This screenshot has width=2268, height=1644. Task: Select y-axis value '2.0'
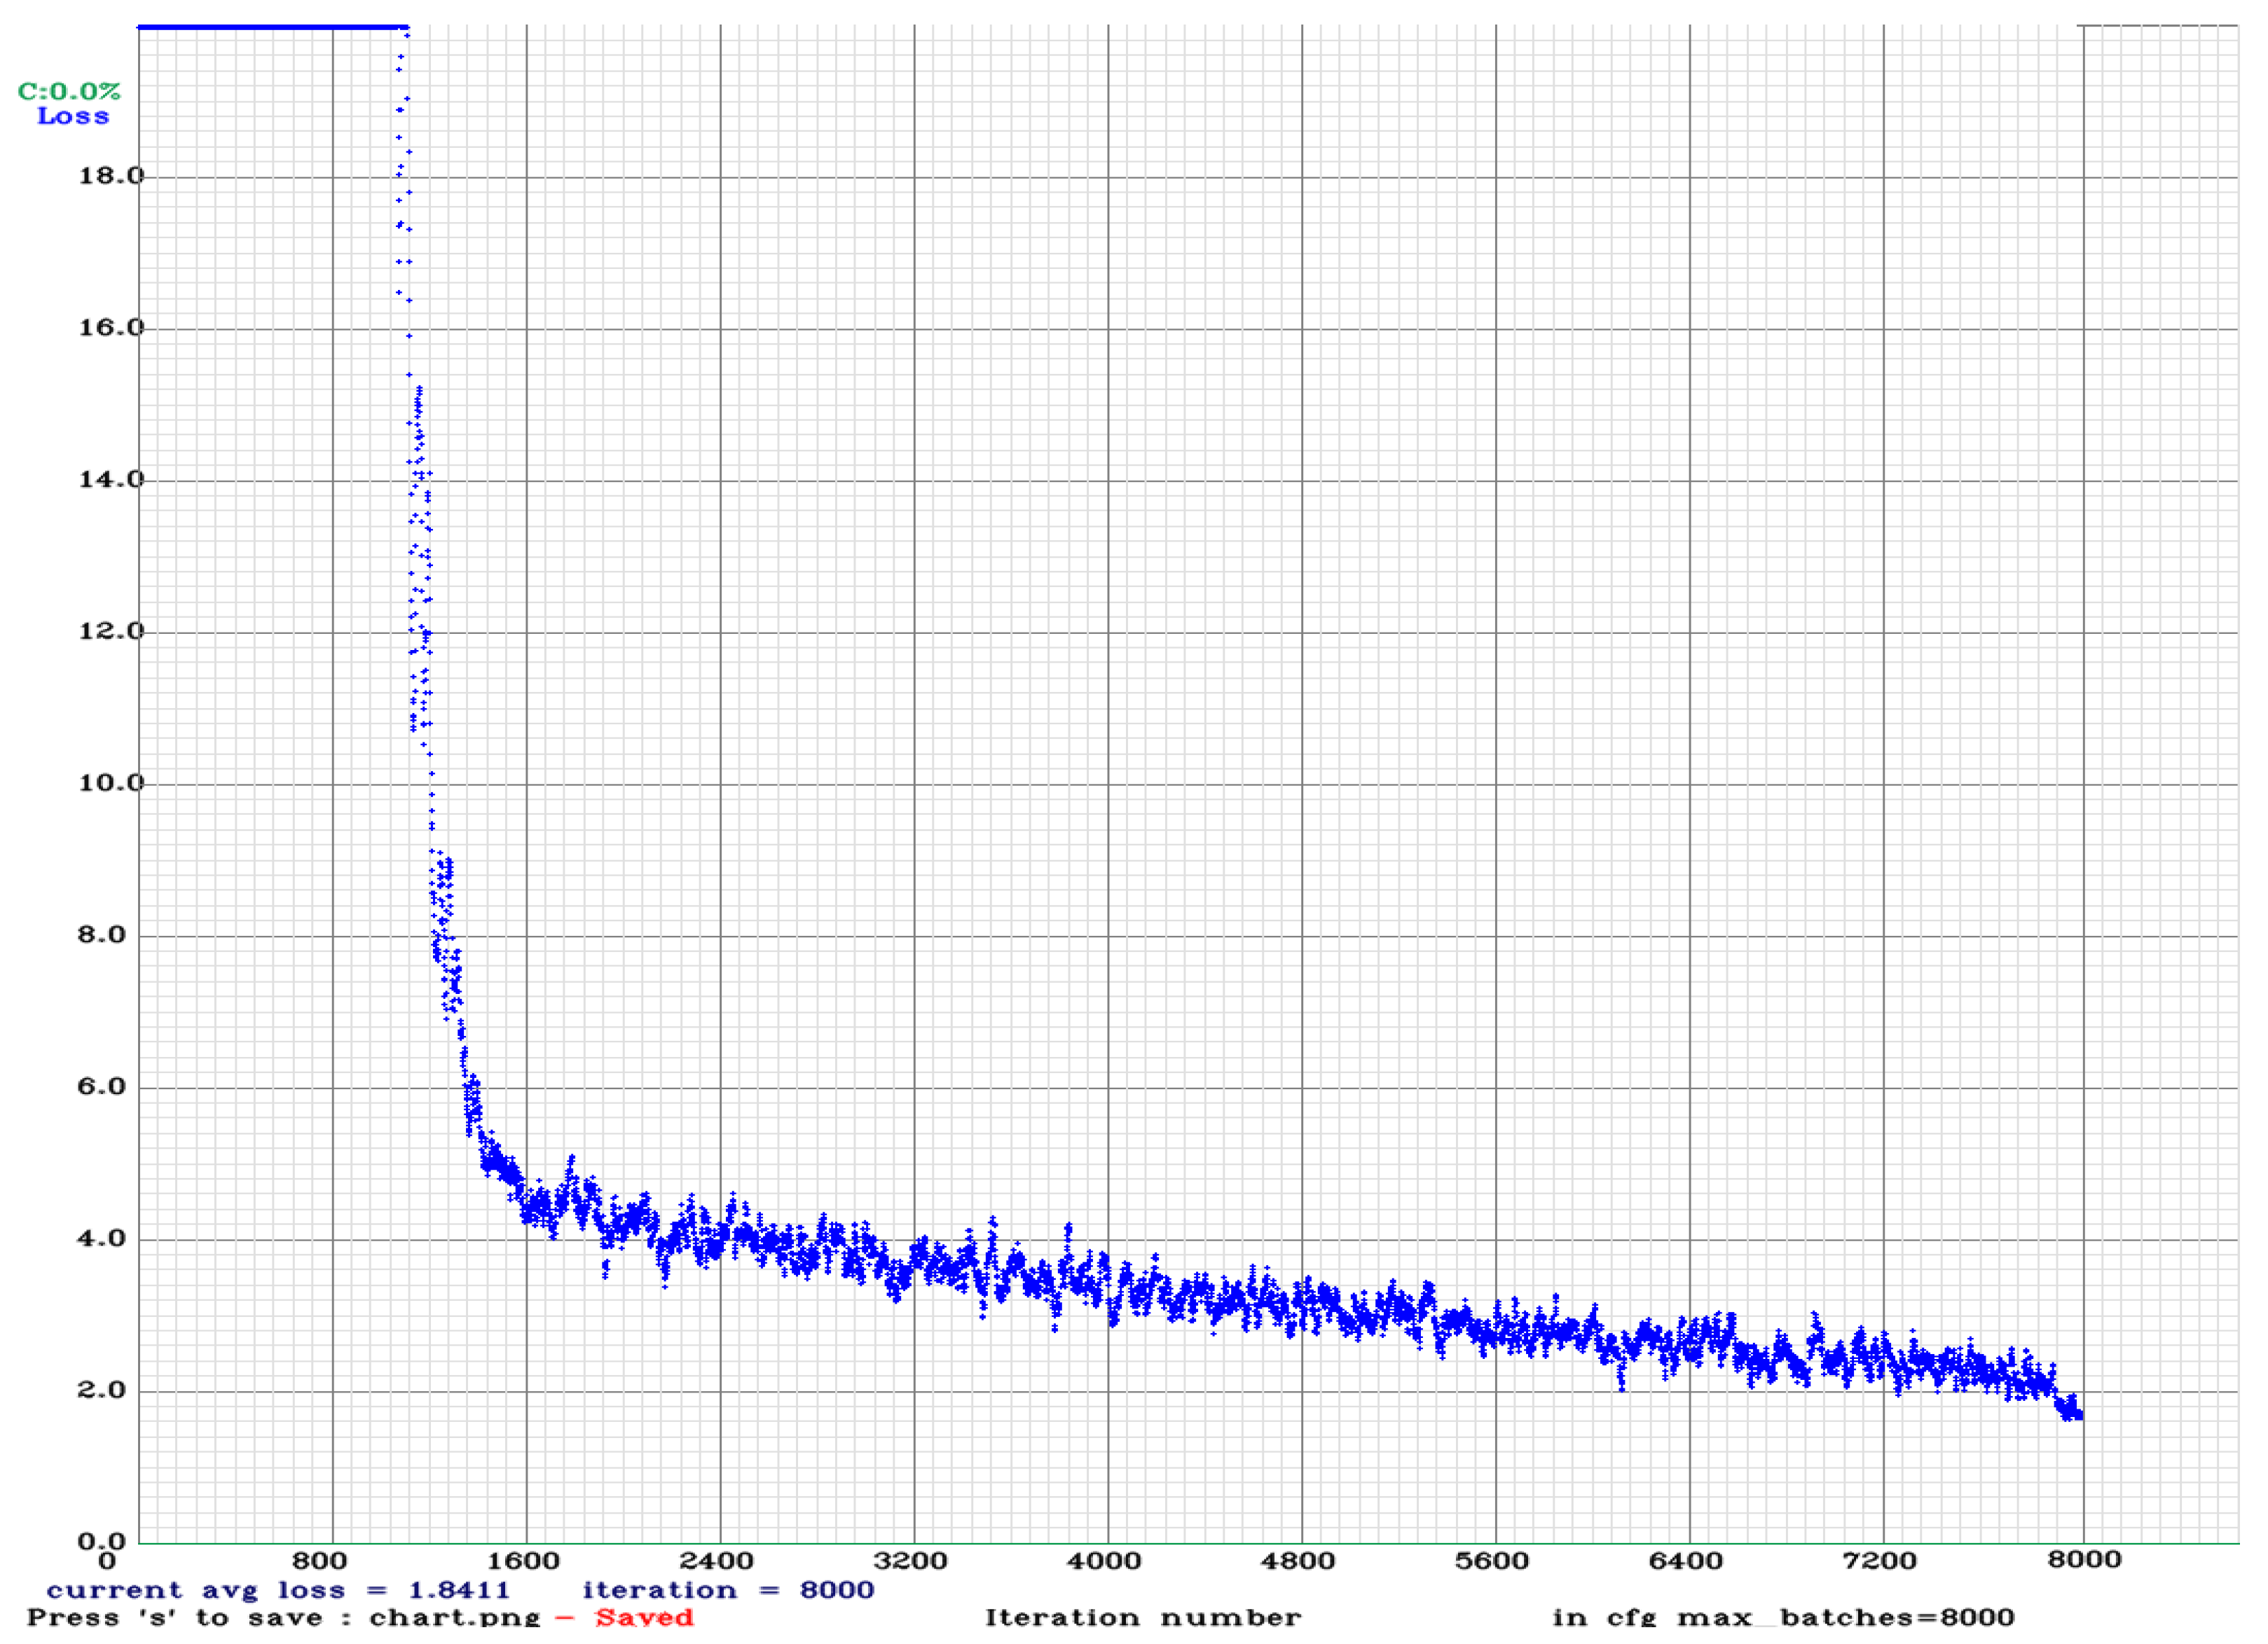coord(102,1391)
